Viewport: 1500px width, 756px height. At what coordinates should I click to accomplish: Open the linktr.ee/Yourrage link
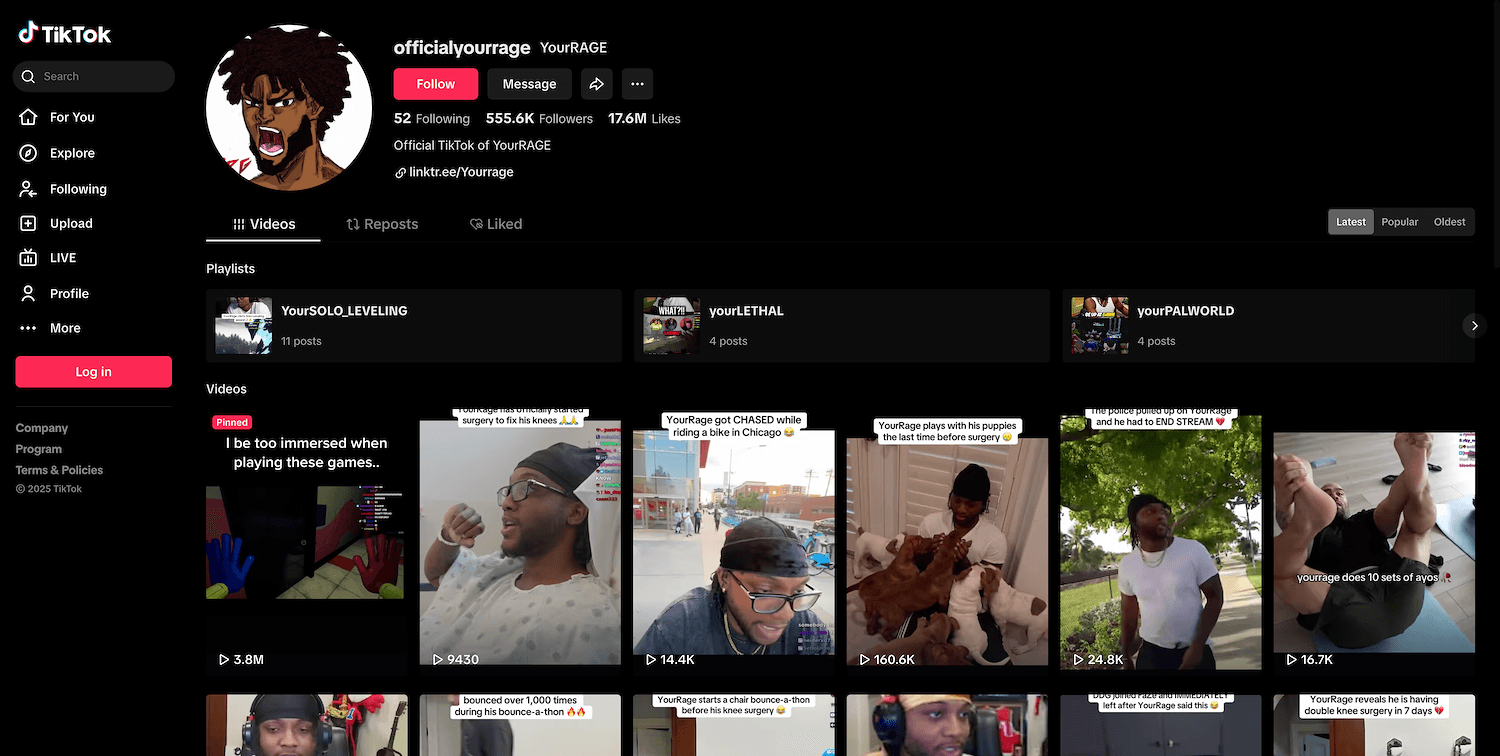point(460,172)
